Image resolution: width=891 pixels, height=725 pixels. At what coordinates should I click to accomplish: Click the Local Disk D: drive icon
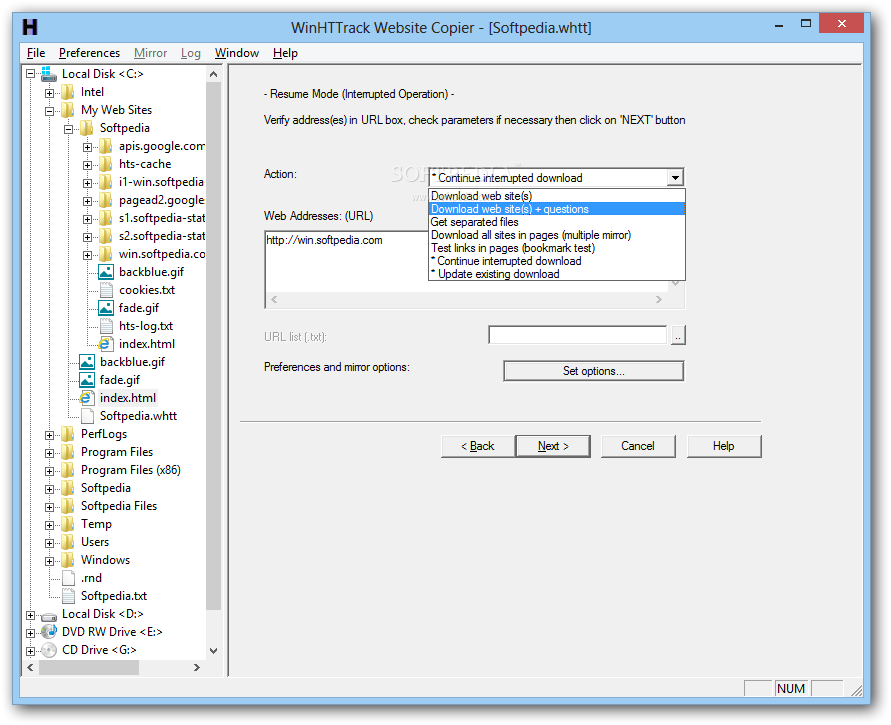[49, 616]
